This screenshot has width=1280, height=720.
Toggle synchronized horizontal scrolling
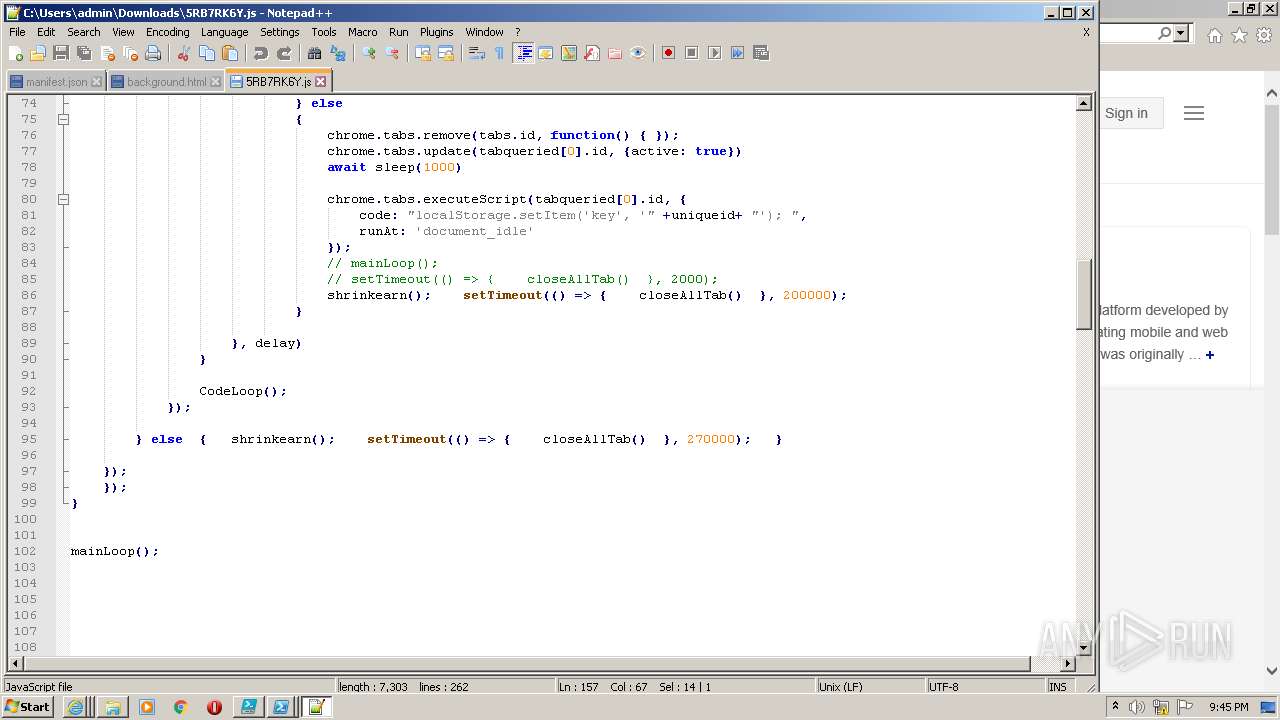446,53
